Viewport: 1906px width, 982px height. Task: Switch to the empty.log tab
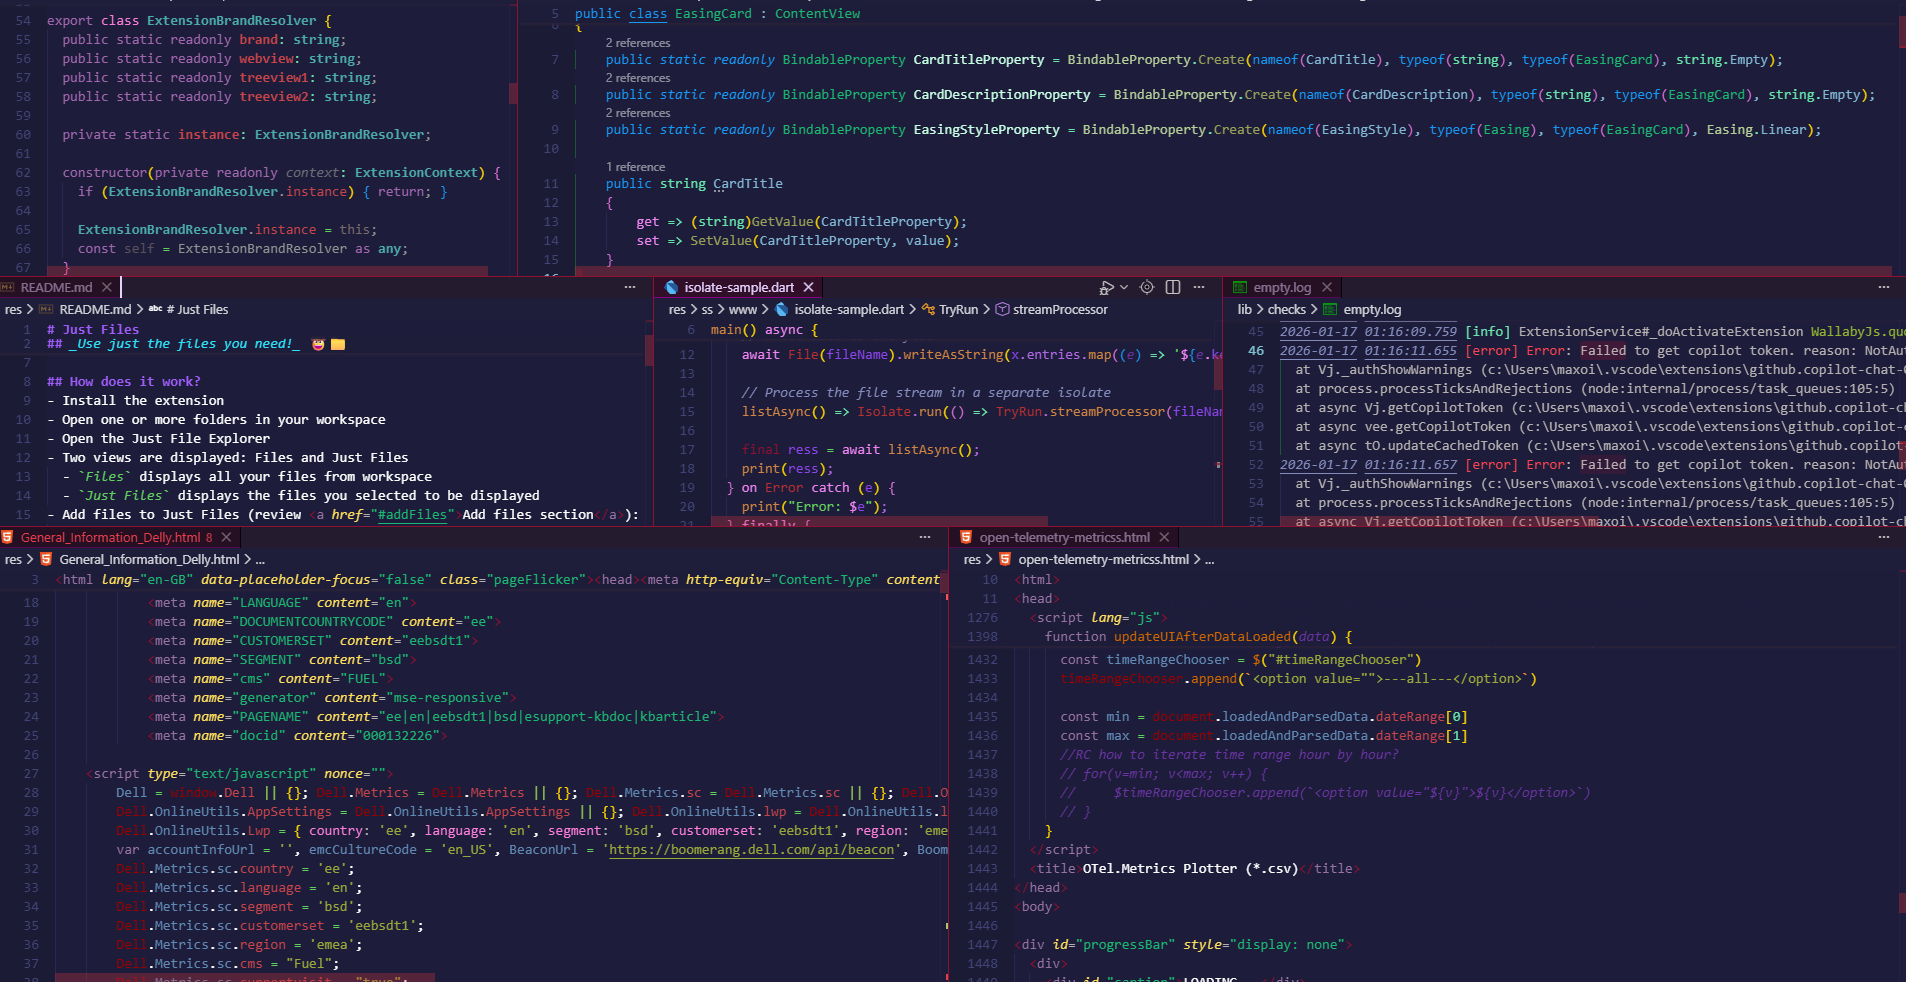click(1282, 288)
